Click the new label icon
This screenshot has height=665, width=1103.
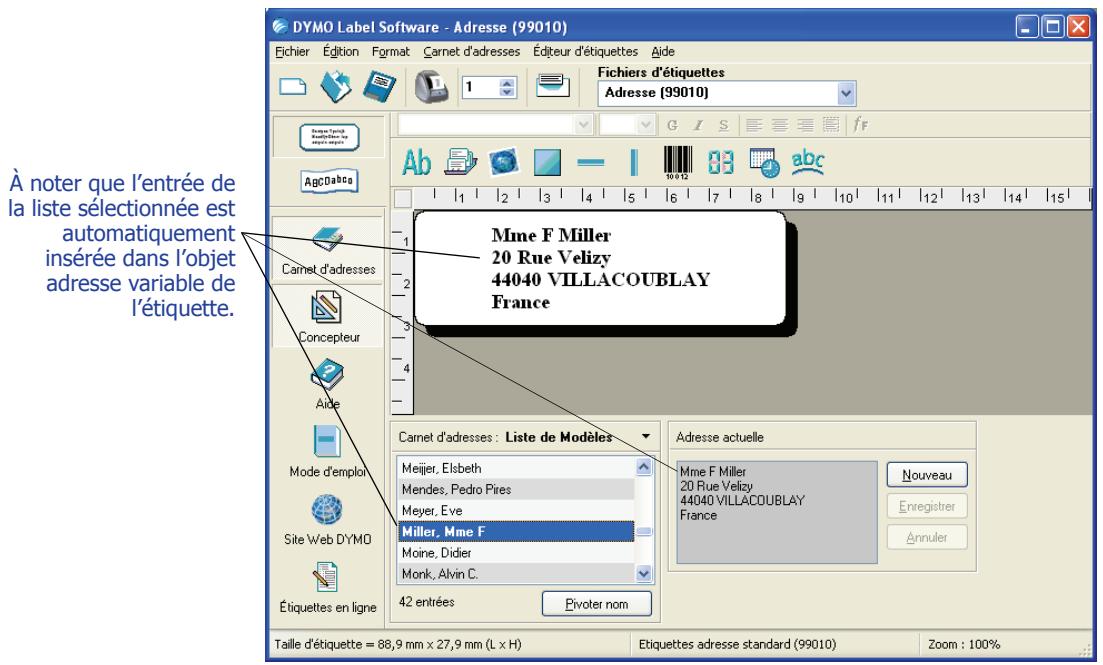[x=293, y=87]
